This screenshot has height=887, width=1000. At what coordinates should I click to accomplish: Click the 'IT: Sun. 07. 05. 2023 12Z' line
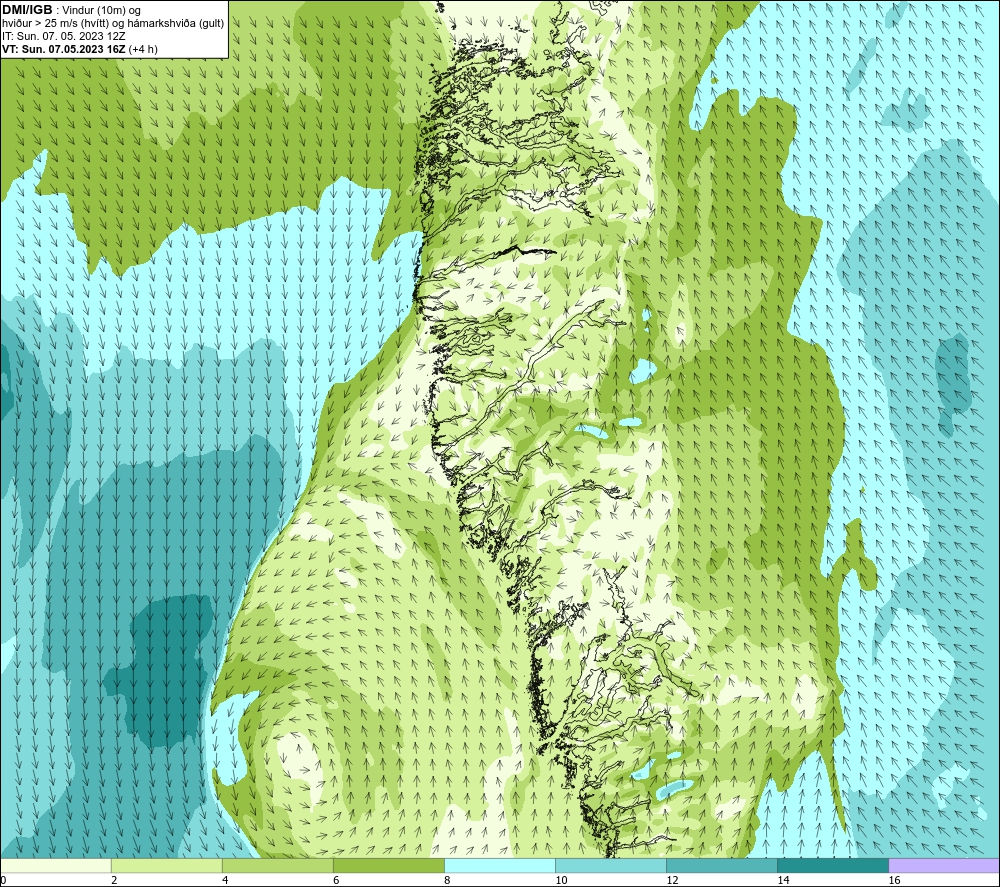point(64,36)
